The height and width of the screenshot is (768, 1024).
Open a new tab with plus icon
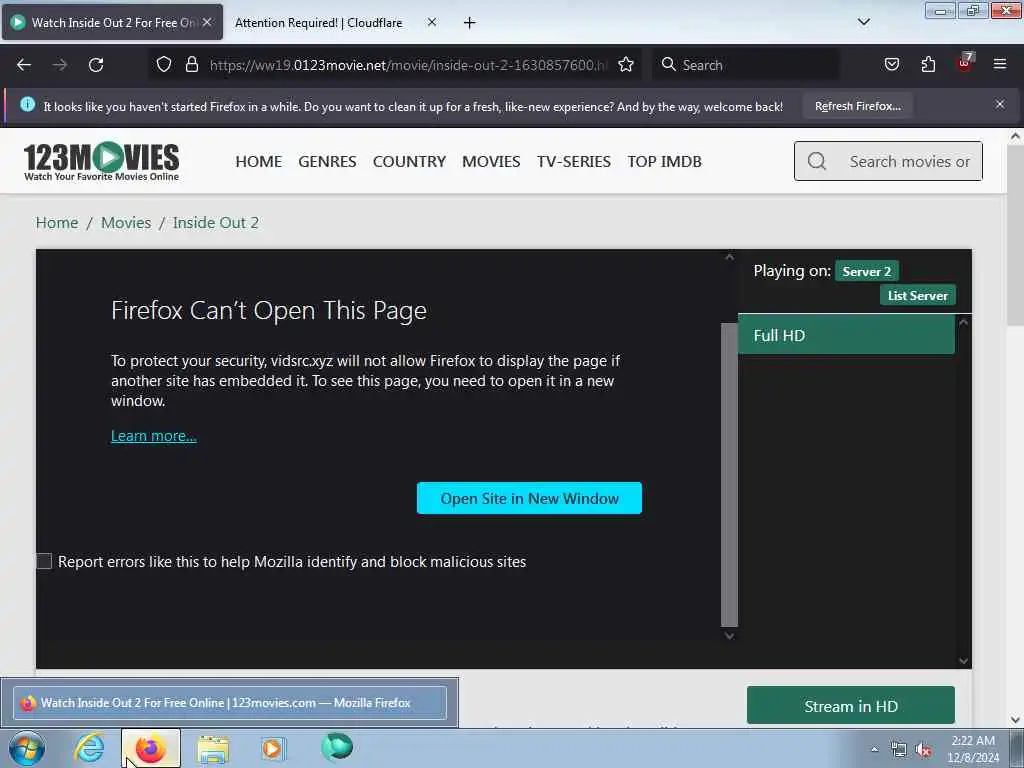(x=470, y=23)
